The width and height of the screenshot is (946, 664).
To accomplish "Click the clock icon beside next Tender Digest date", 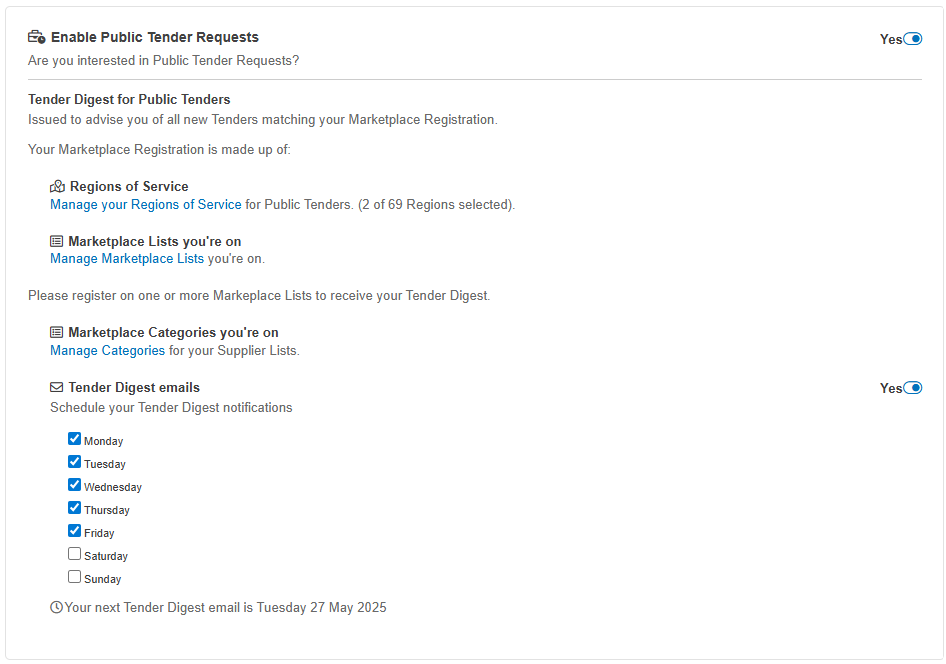I will pos(56,607).
